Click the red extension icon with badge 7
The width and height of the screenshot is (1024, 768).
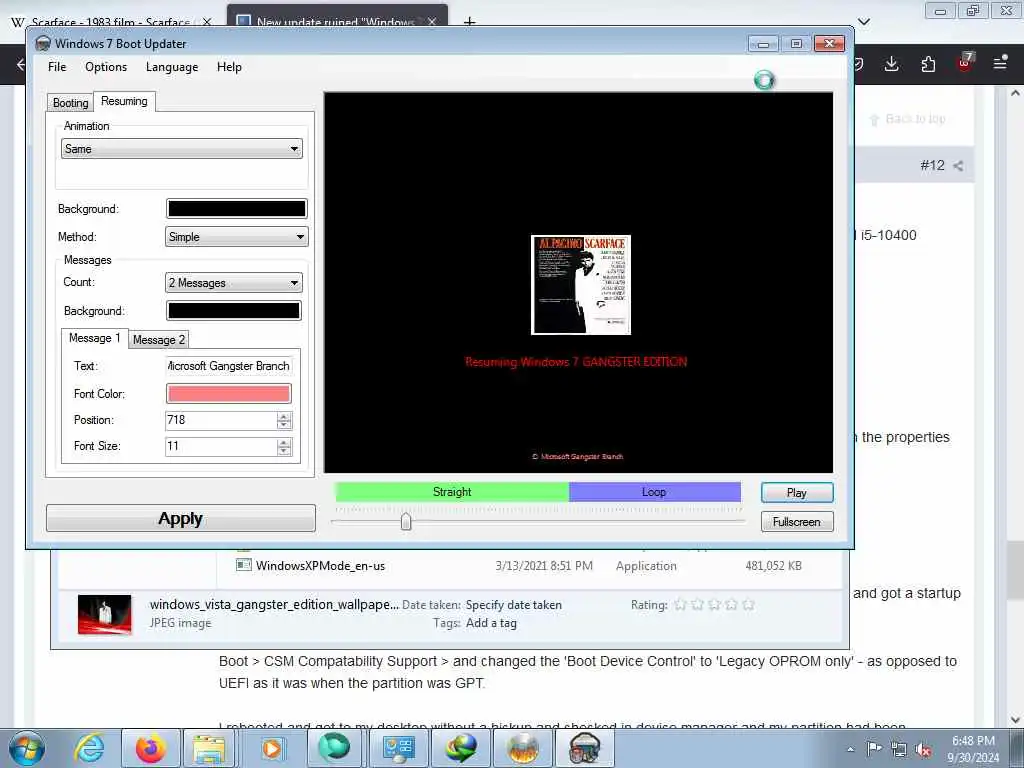[965, 63]
